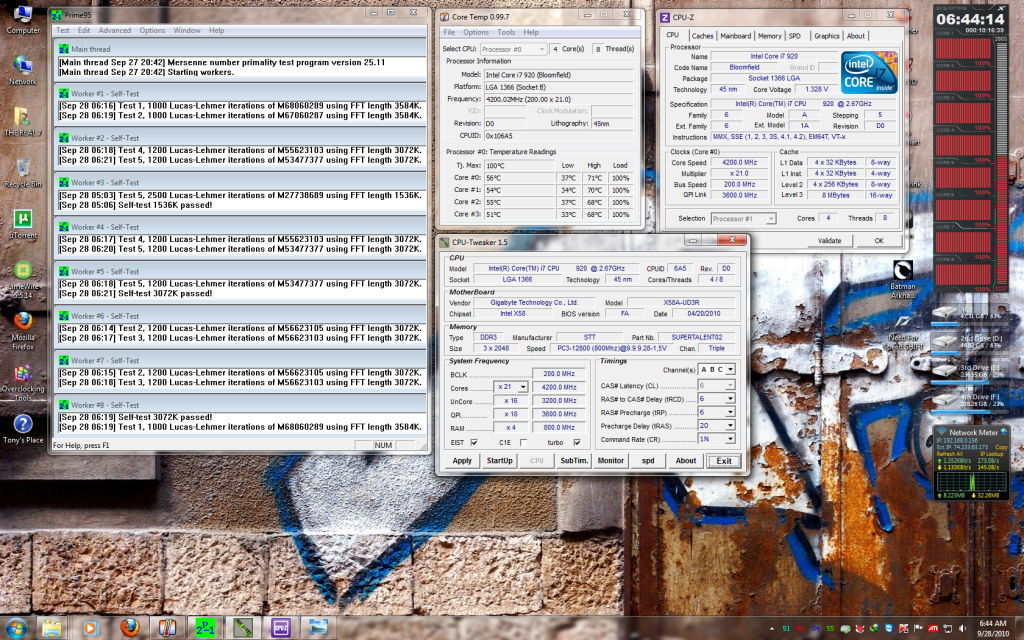Open the Channel(s) A B C dropdown
Image resolution: width=1024 pixels, height=640 pixels.
[x=730, y=370]
